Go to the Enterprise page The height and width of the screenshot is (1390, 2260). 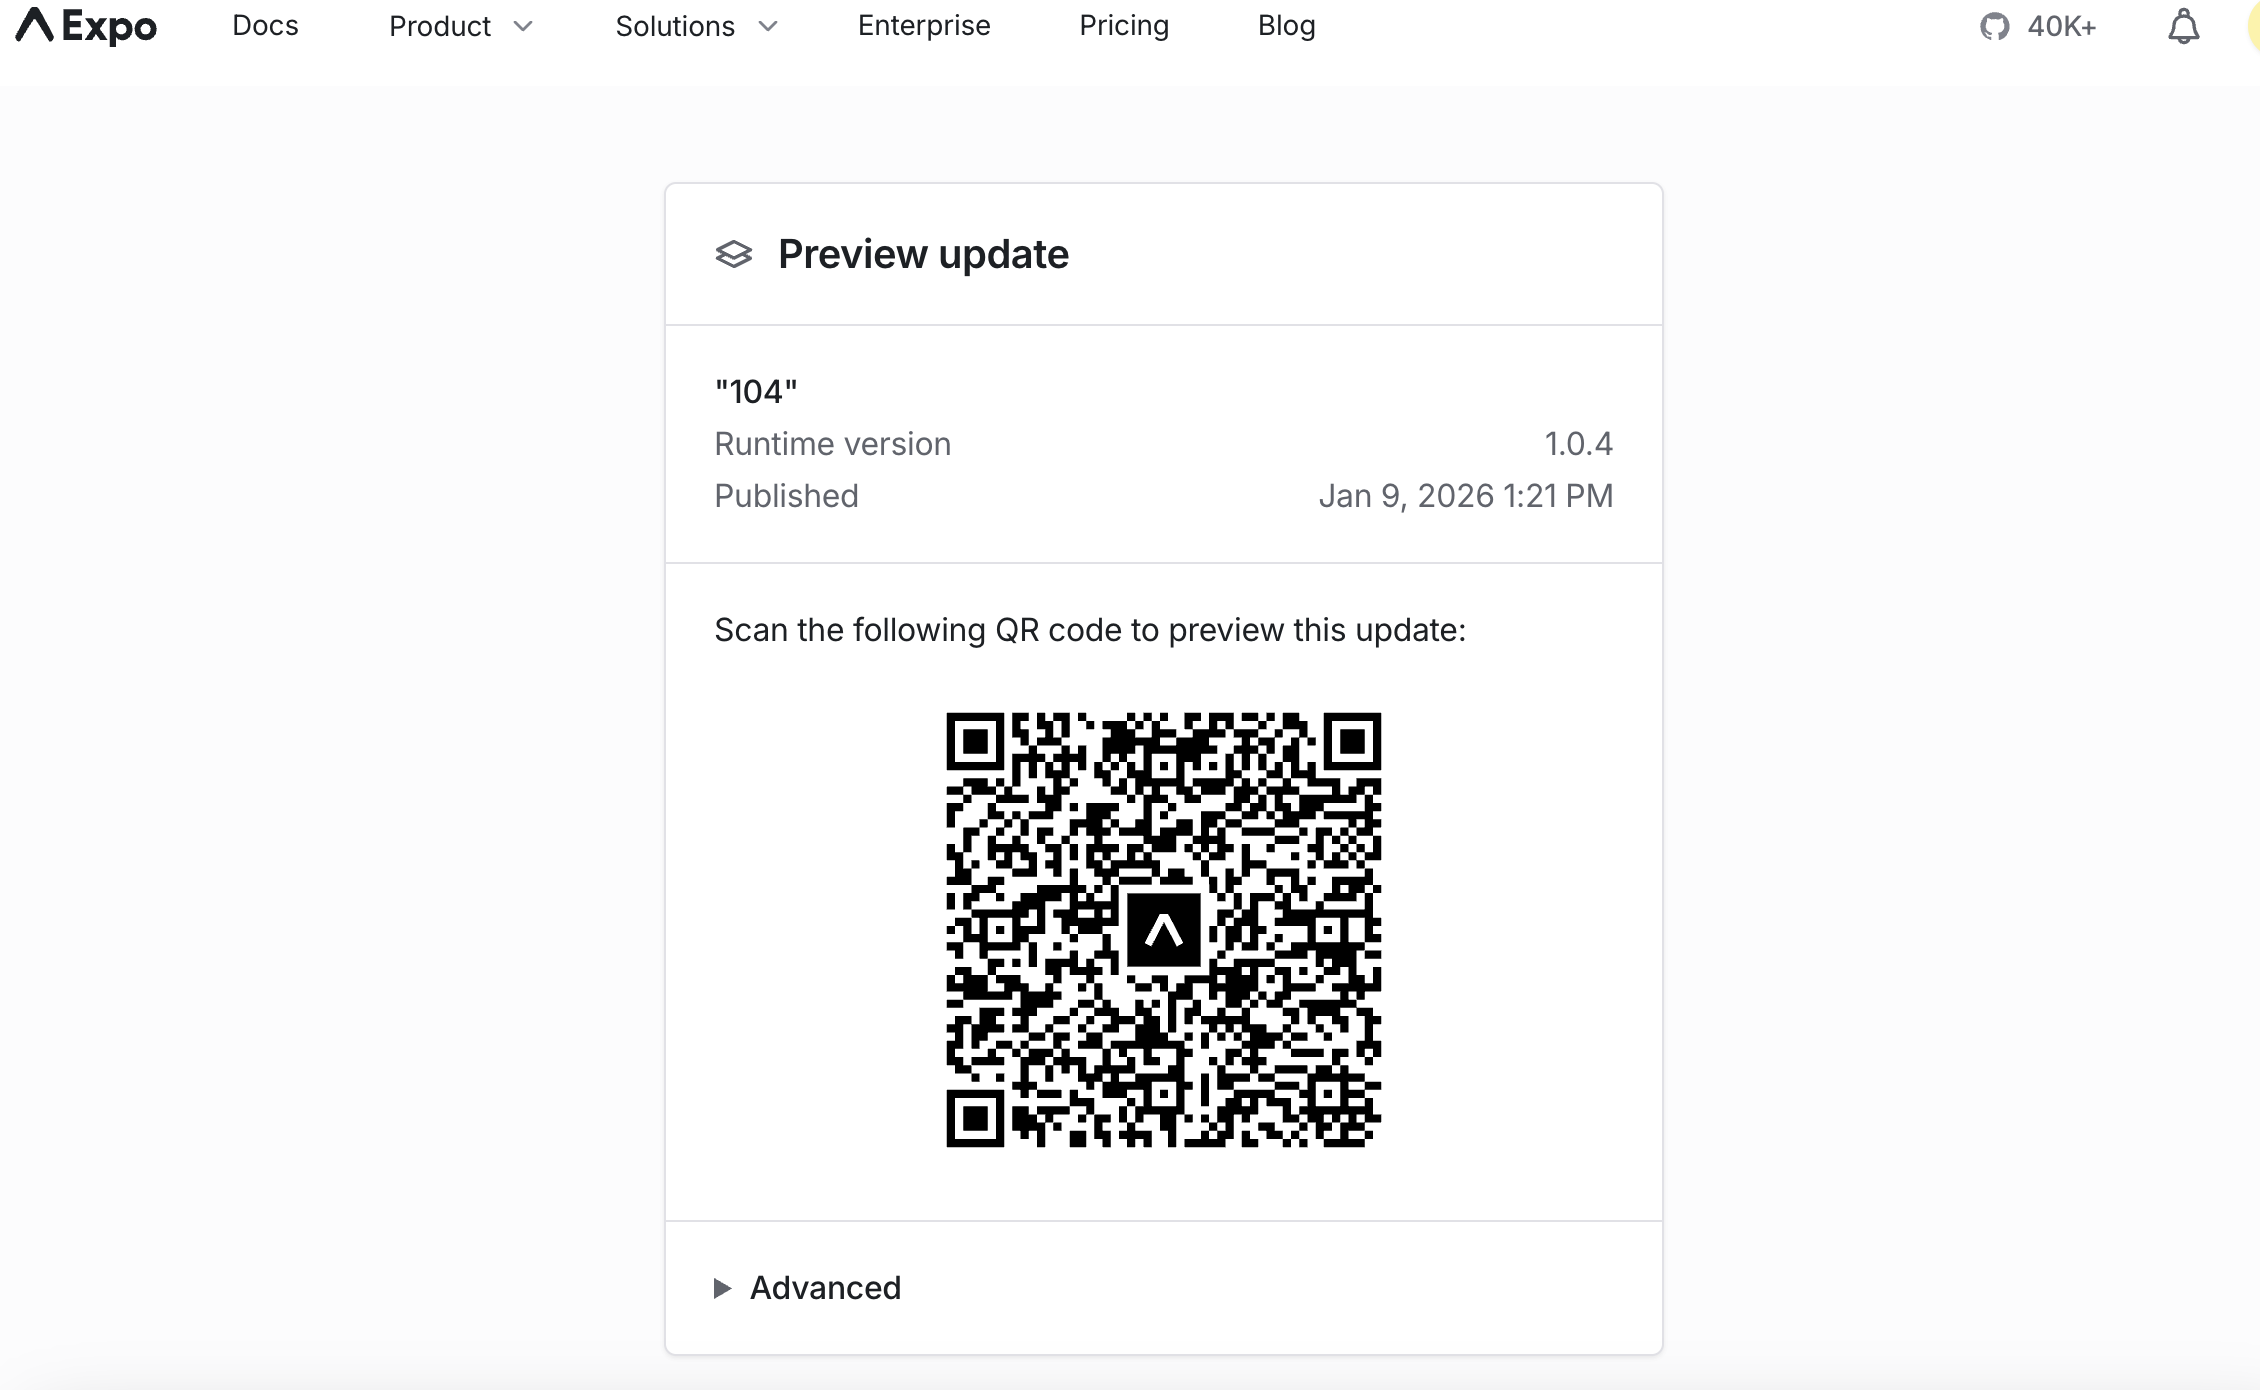[923, 26]
